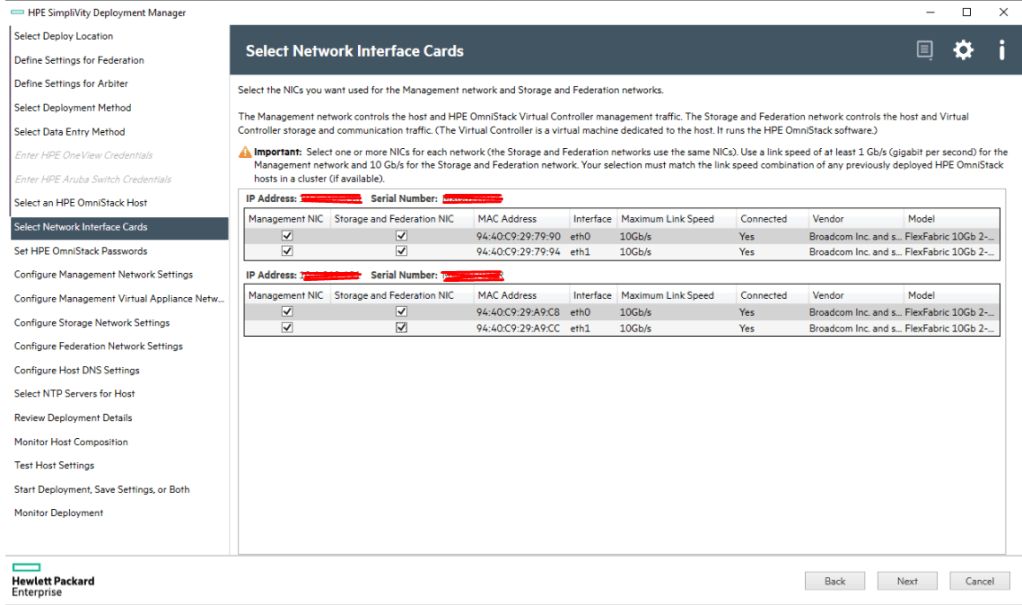
Task: Maximize the Deployment Manager window
Action: pyautogui.click(x=966, y=12)
